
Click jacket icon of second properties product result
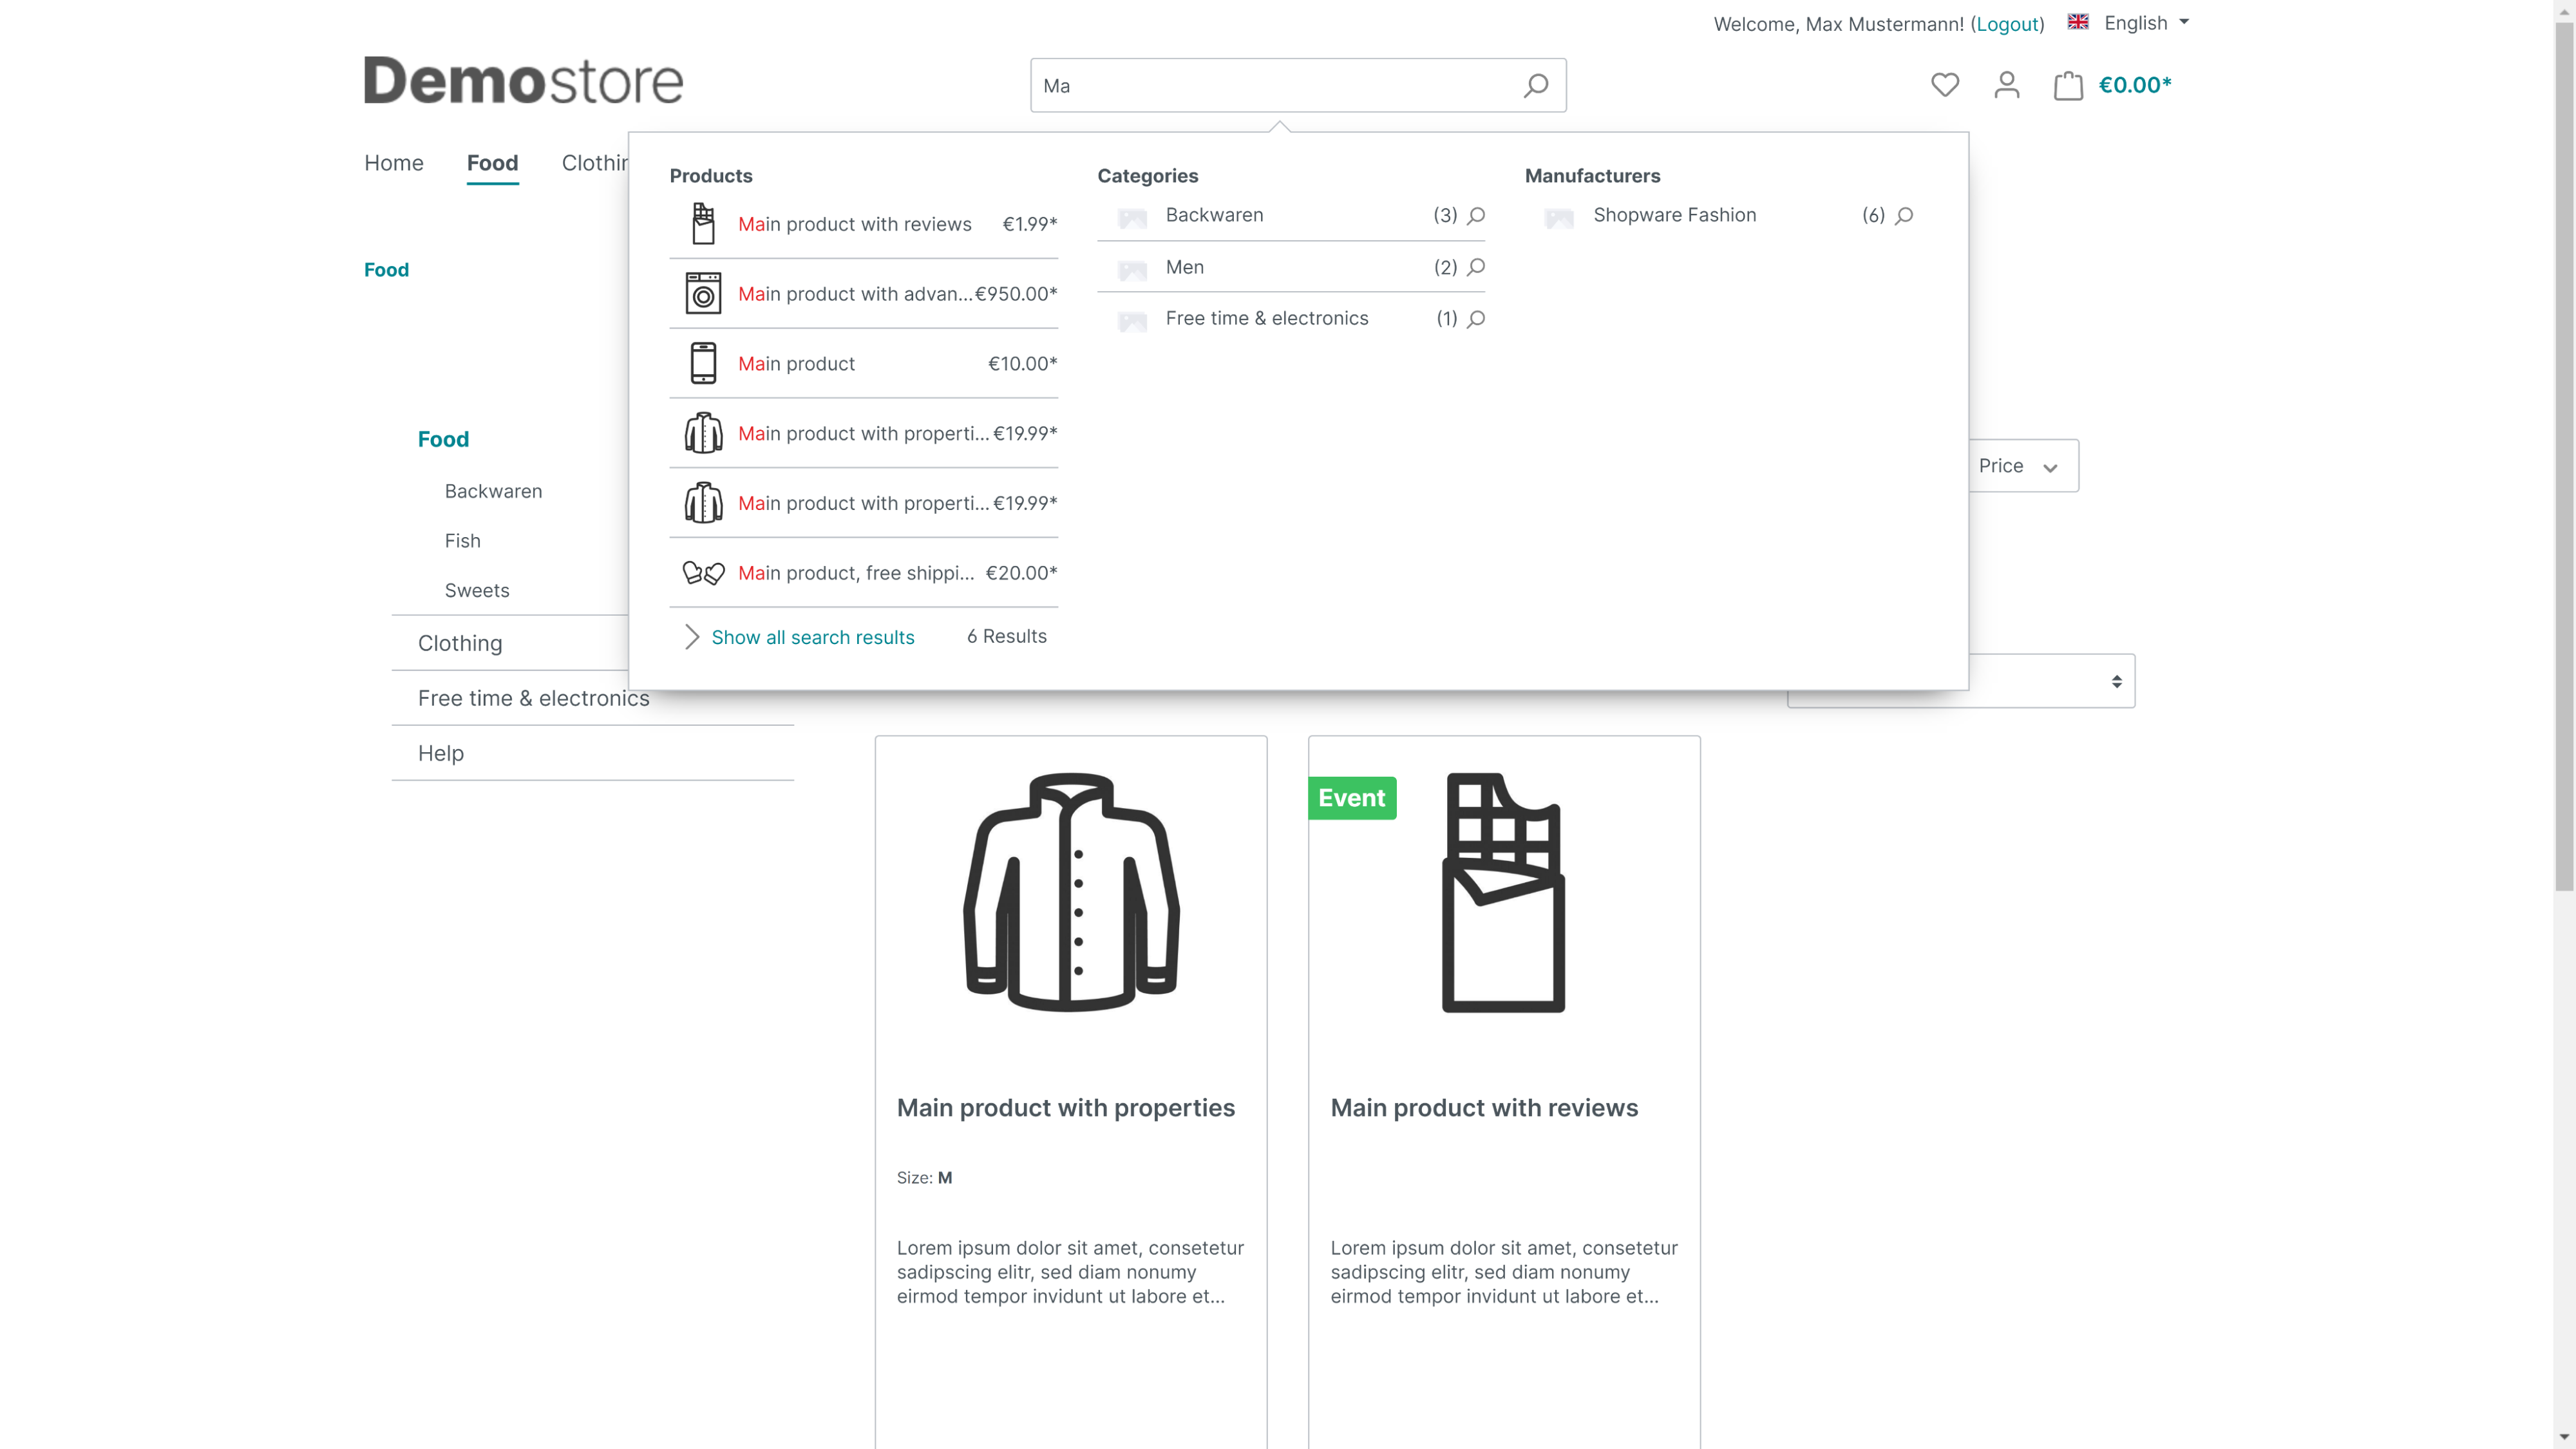coord(703,503)
